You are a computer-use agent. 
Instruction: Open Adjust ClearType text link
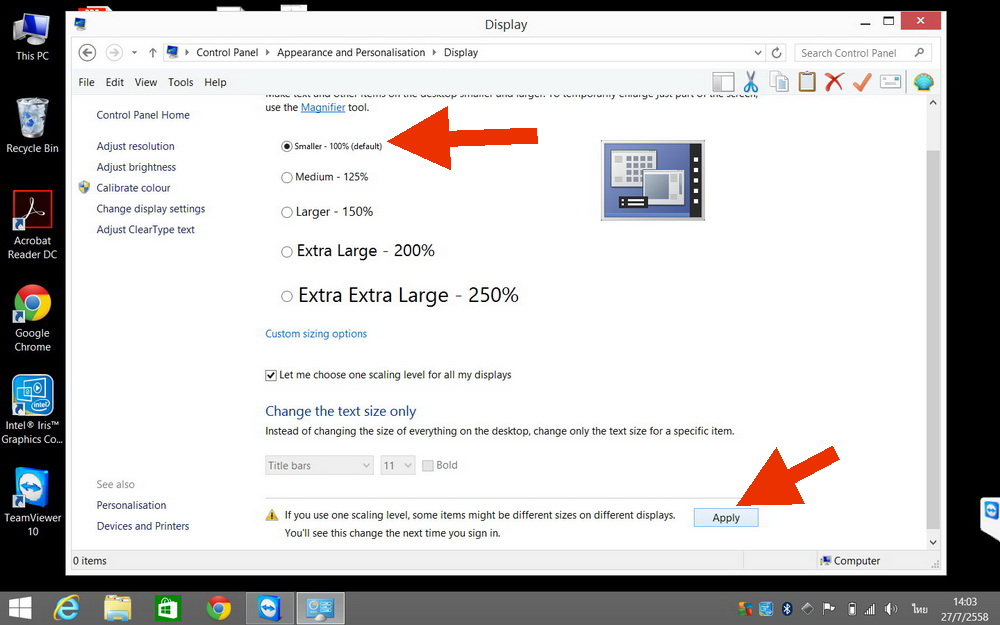click(145, 230)
